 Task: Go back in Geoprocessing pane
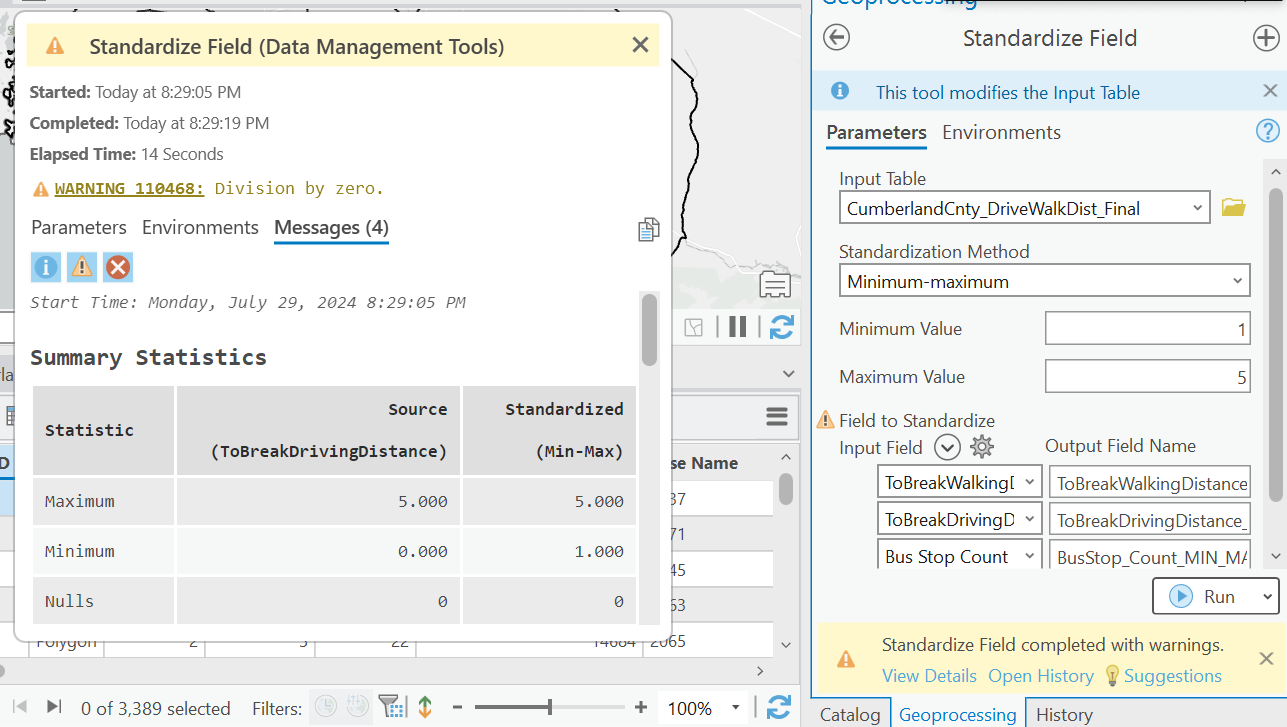coord(836,38)
